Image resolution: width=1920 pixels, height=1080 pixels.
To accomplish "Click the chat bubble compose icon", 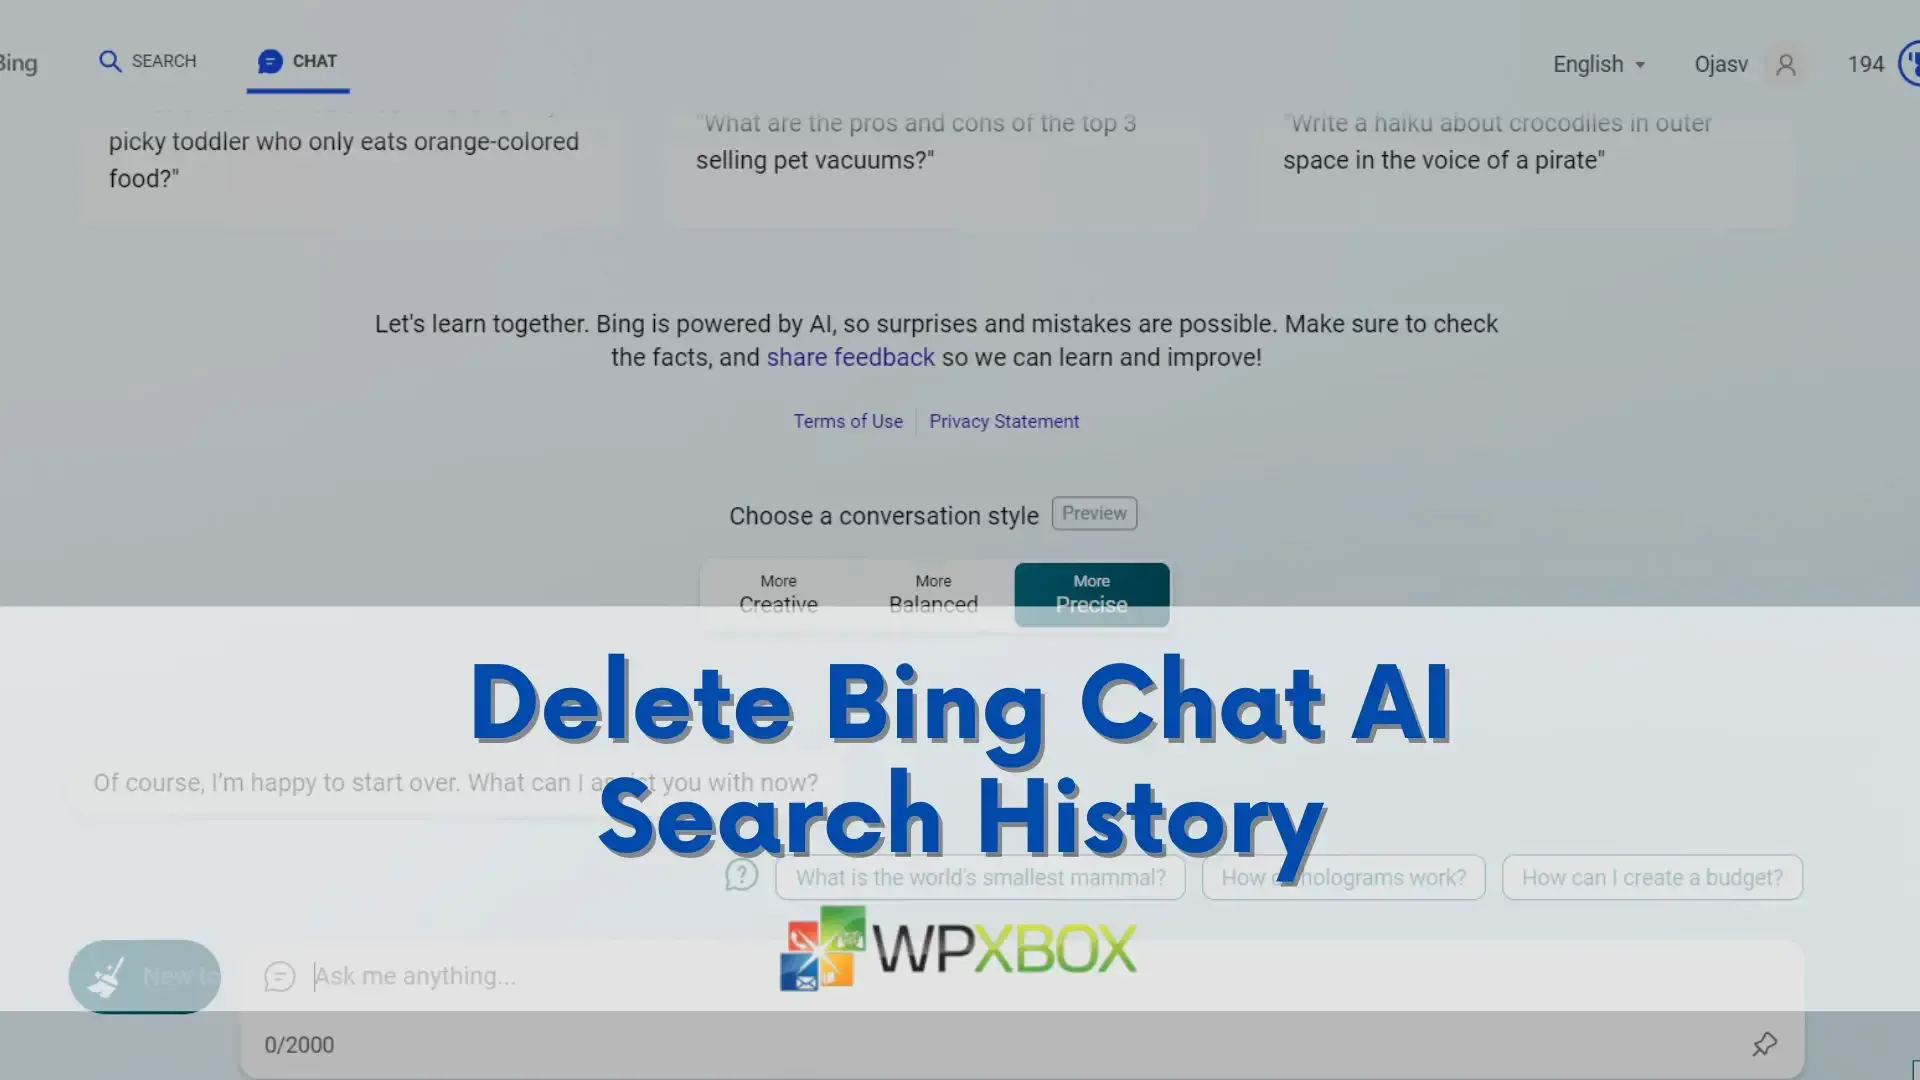I will [278, 976].
